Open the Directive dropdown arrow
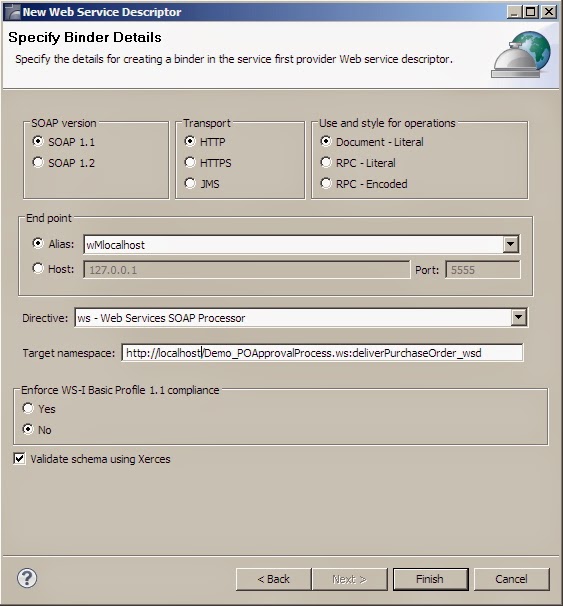Screen dimensions: 563x606 point(518,318)
